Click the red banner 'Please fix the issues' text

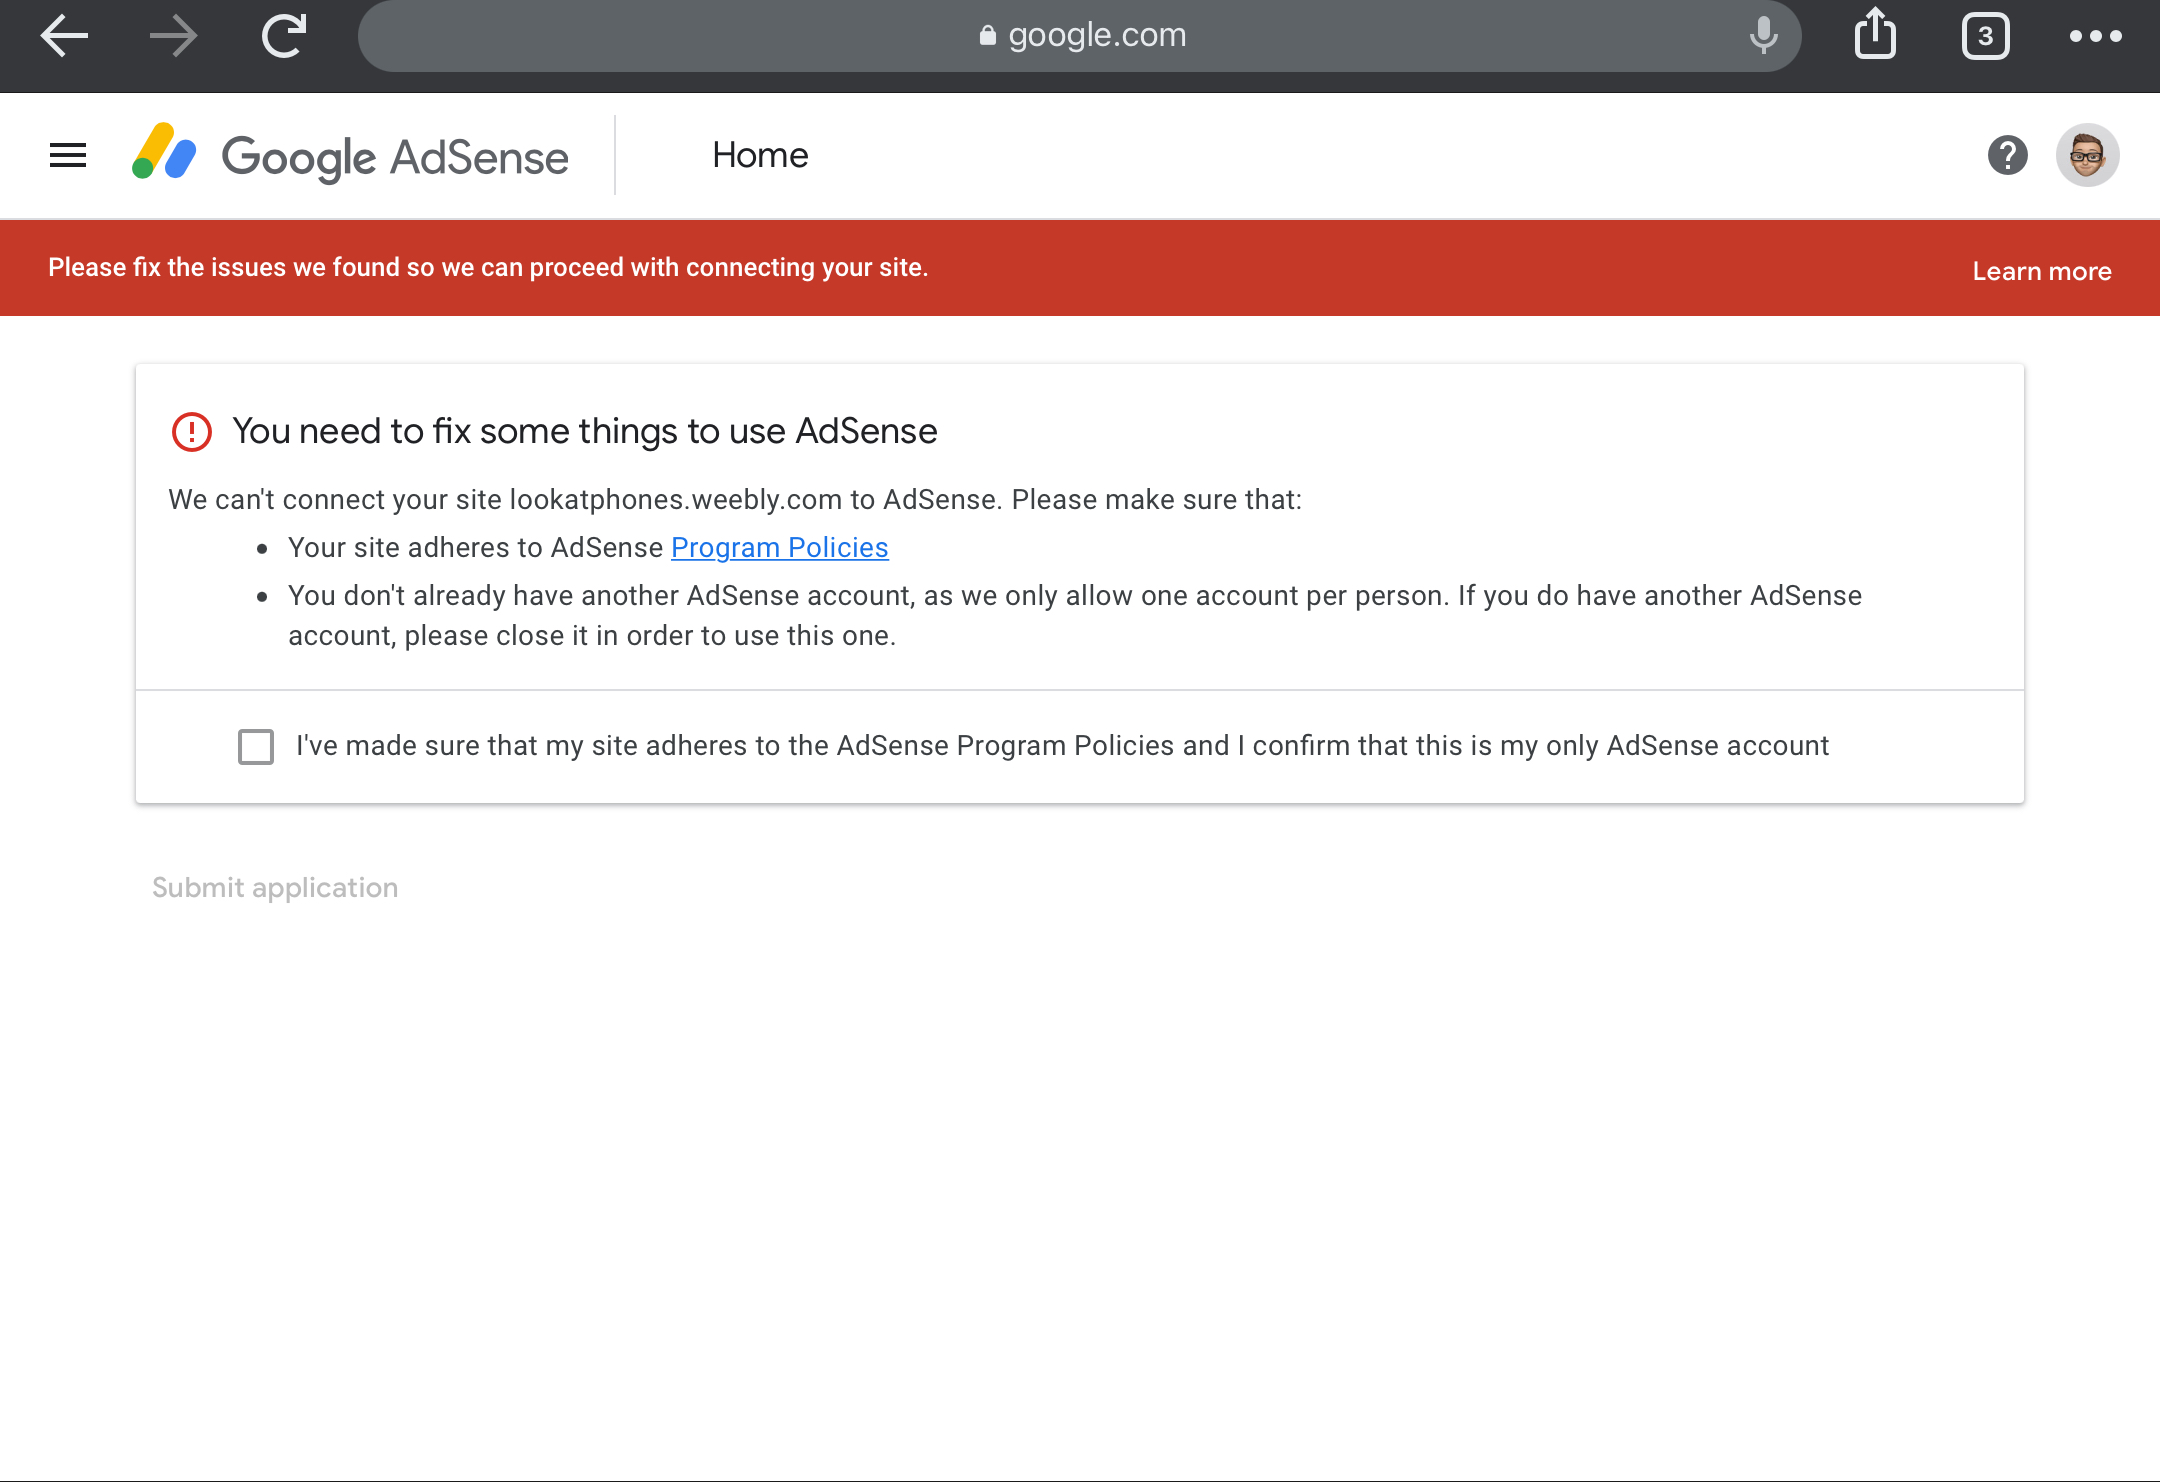tap(488, 267)
